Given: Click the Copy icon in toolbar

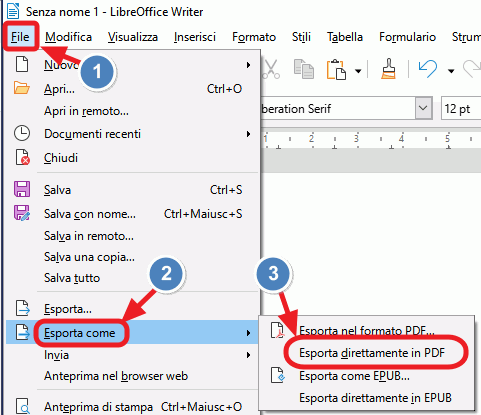Looking at the screenshot, I should pyautogui.click(x=304, y=69).
